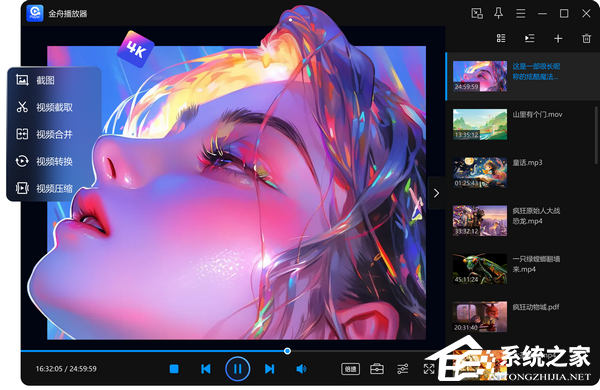Open the green mantis video thumbnail
600x390 pixels.
480,269
